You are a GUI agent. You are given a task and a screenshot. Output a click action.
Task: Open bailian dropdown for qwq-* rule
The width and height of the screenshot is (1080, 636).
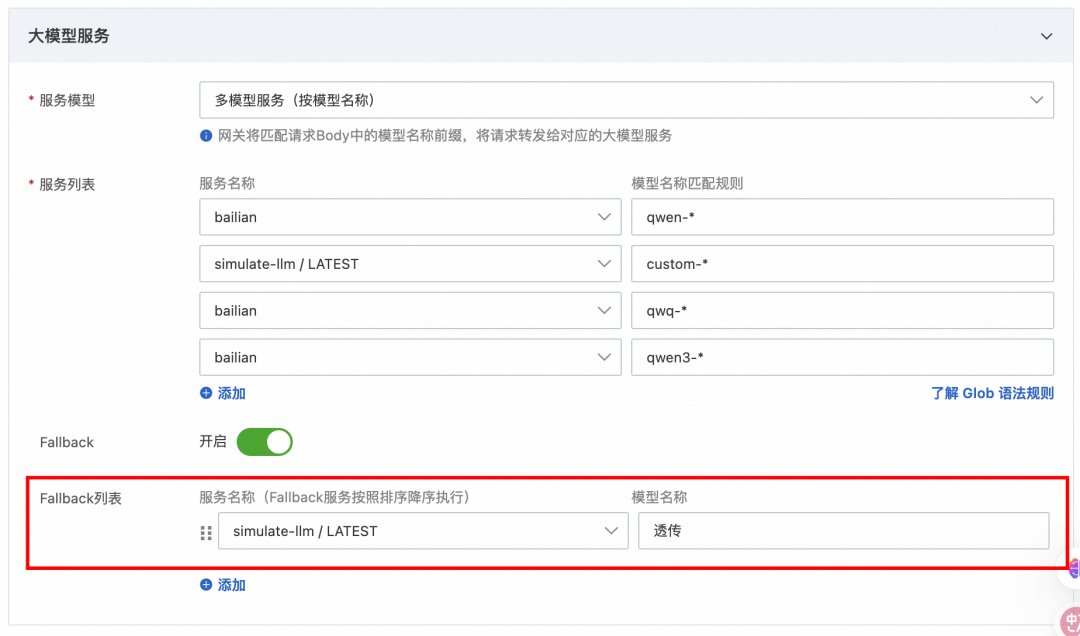pyautogui.click(x=411, y=311)
